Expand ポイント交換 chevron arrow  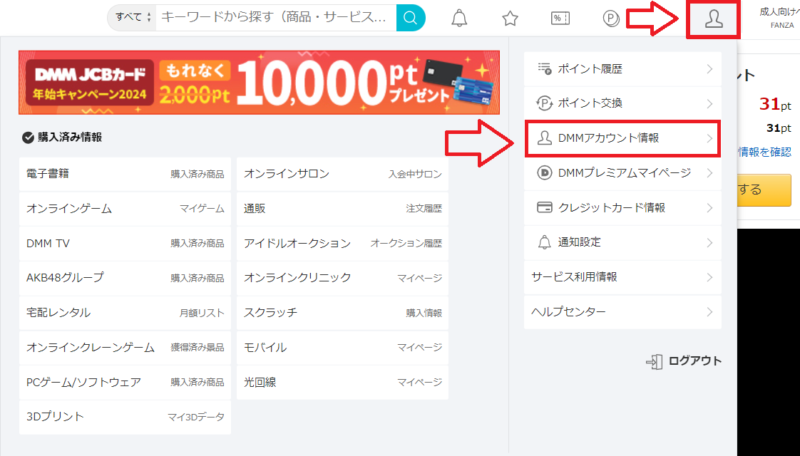710,104
